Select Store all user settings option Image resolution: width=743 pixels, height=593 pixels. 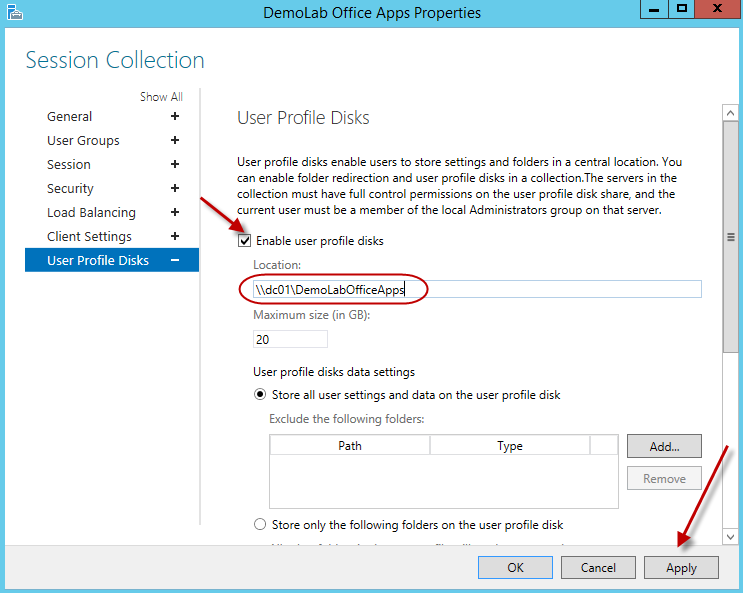[261, 395]
